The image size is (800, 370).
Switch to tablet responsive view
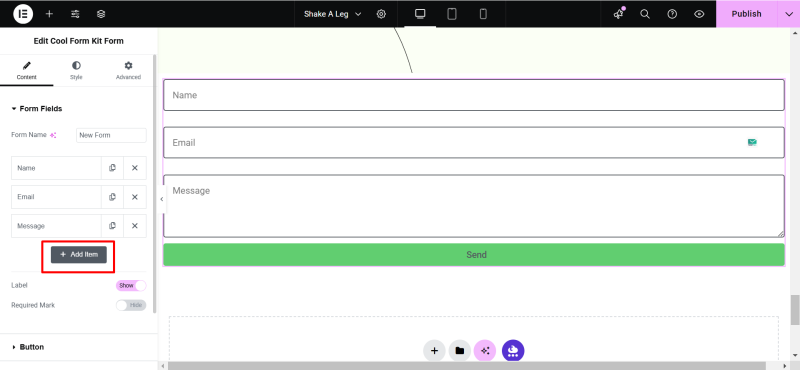452,14
